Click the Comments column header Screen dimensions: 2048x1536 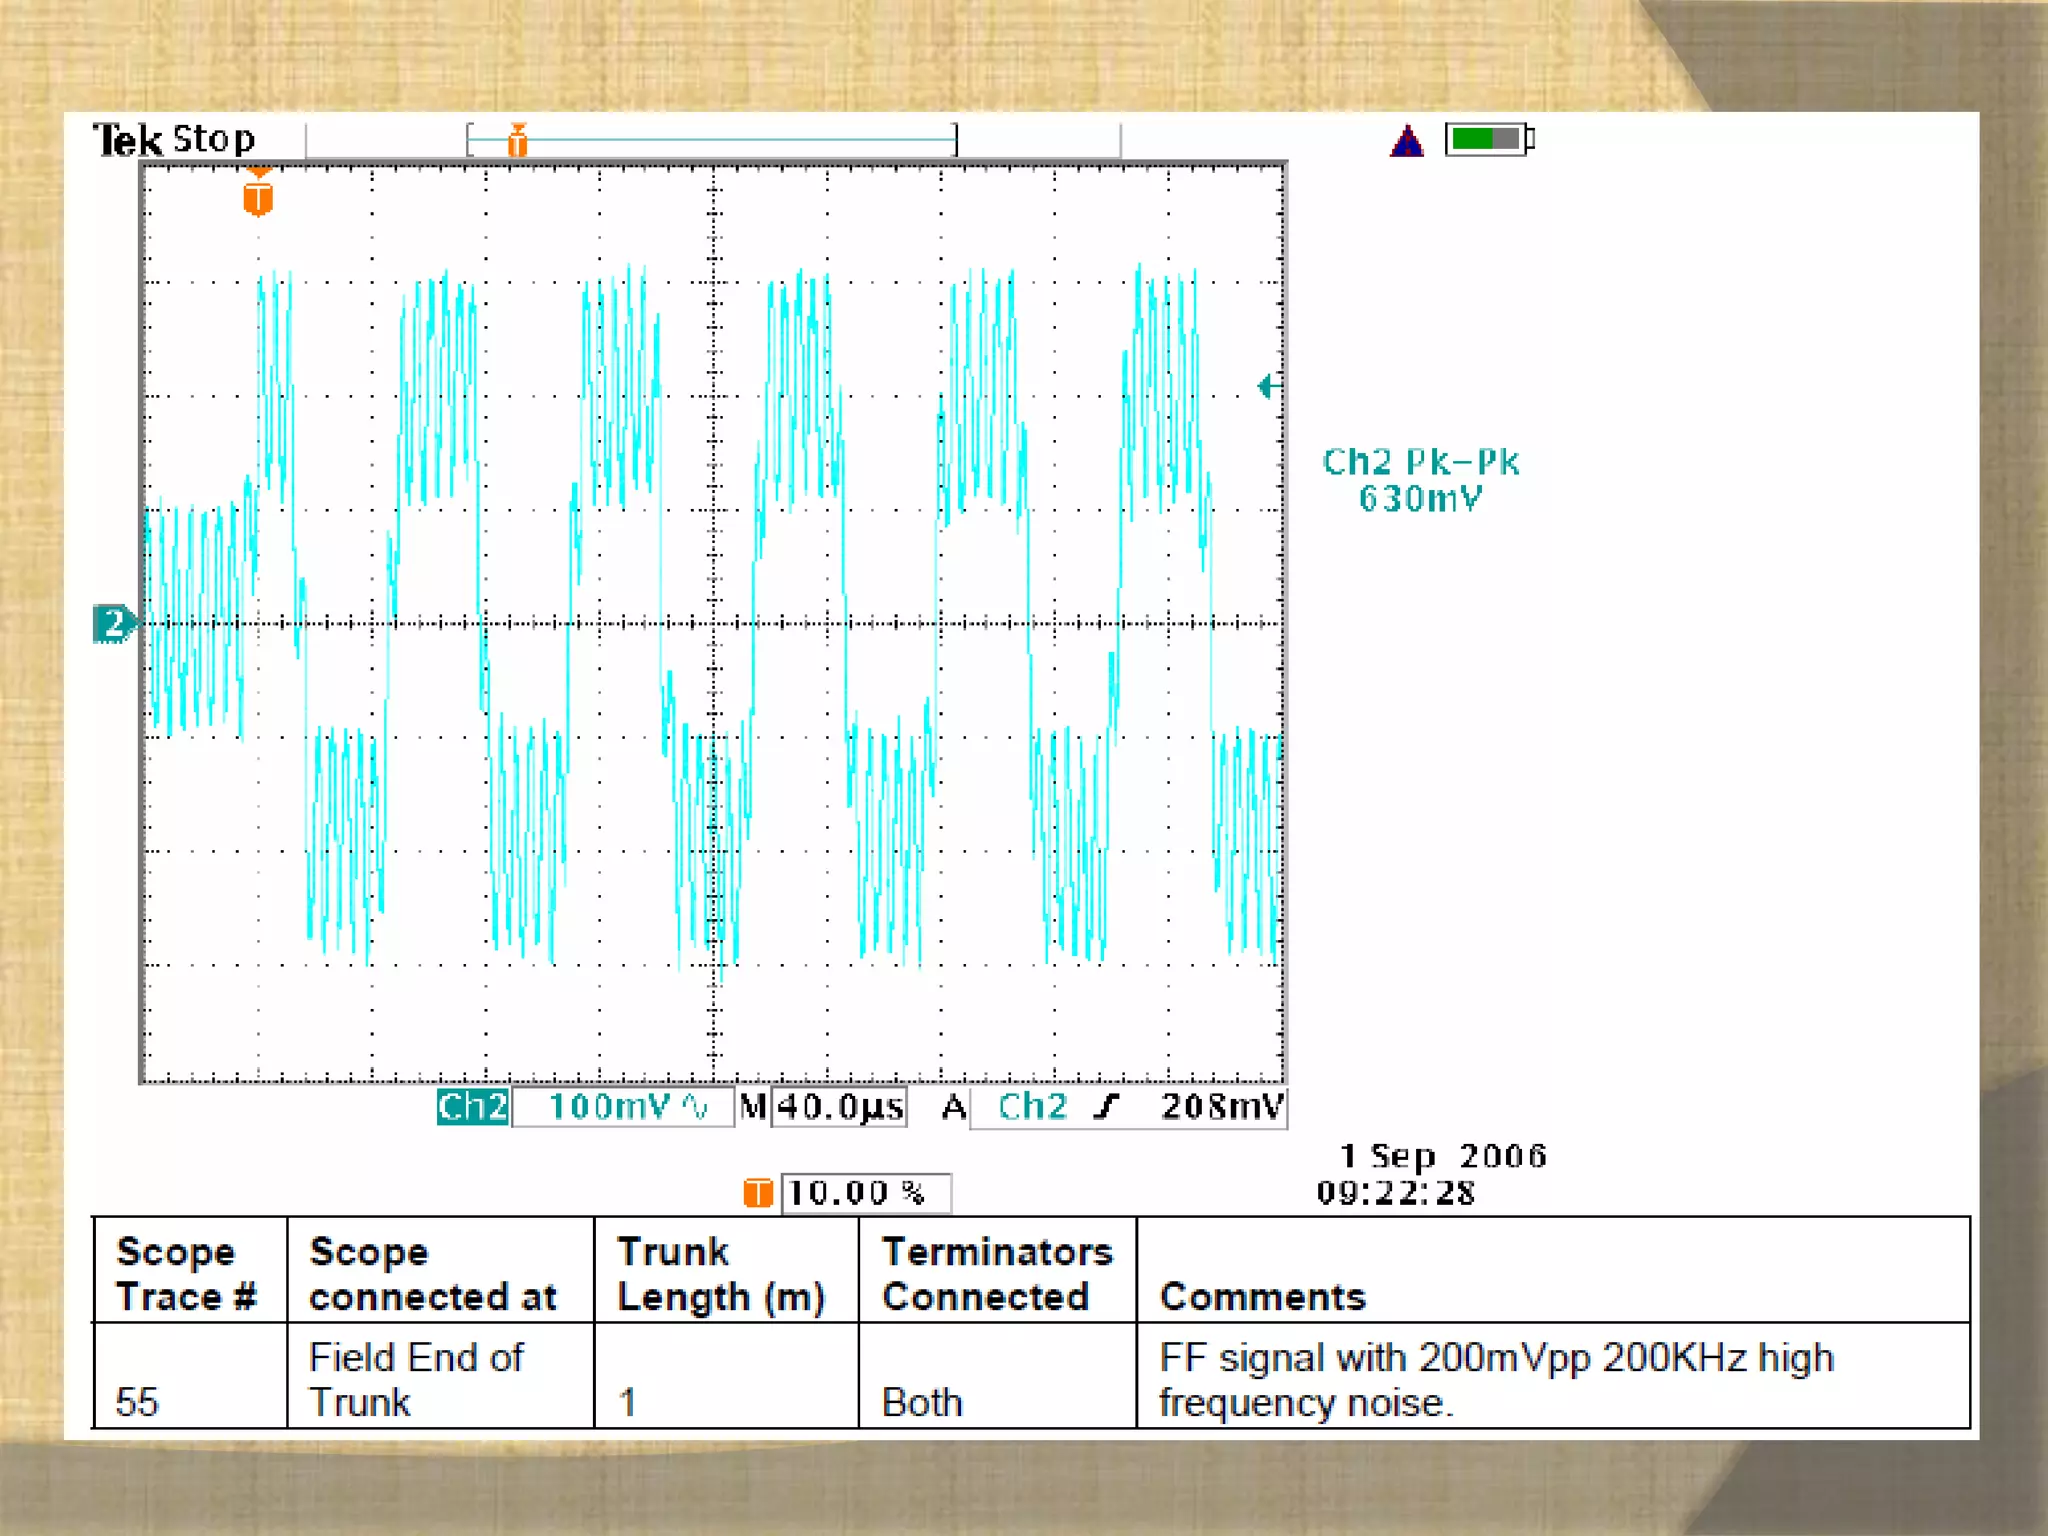(1262, 1296)
